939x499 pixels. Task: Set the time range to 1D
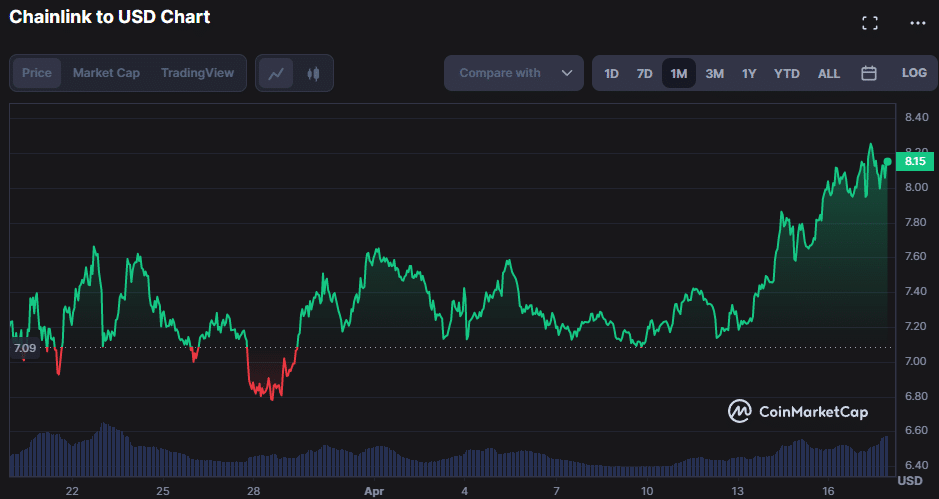611,74
